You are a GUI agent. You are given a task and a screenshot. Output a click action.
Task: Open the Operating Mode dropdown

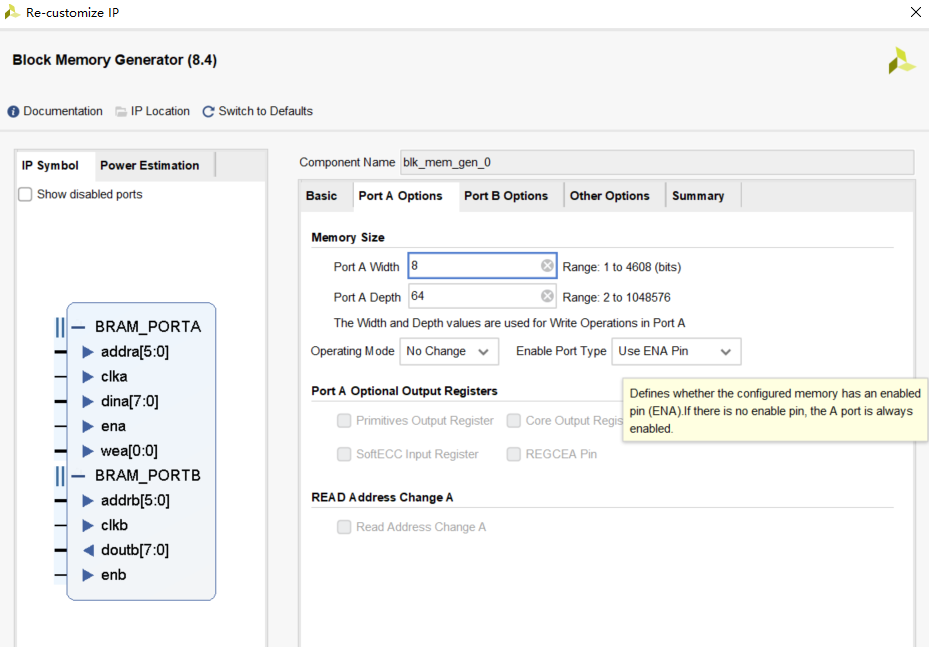click(x=449, y=351)
